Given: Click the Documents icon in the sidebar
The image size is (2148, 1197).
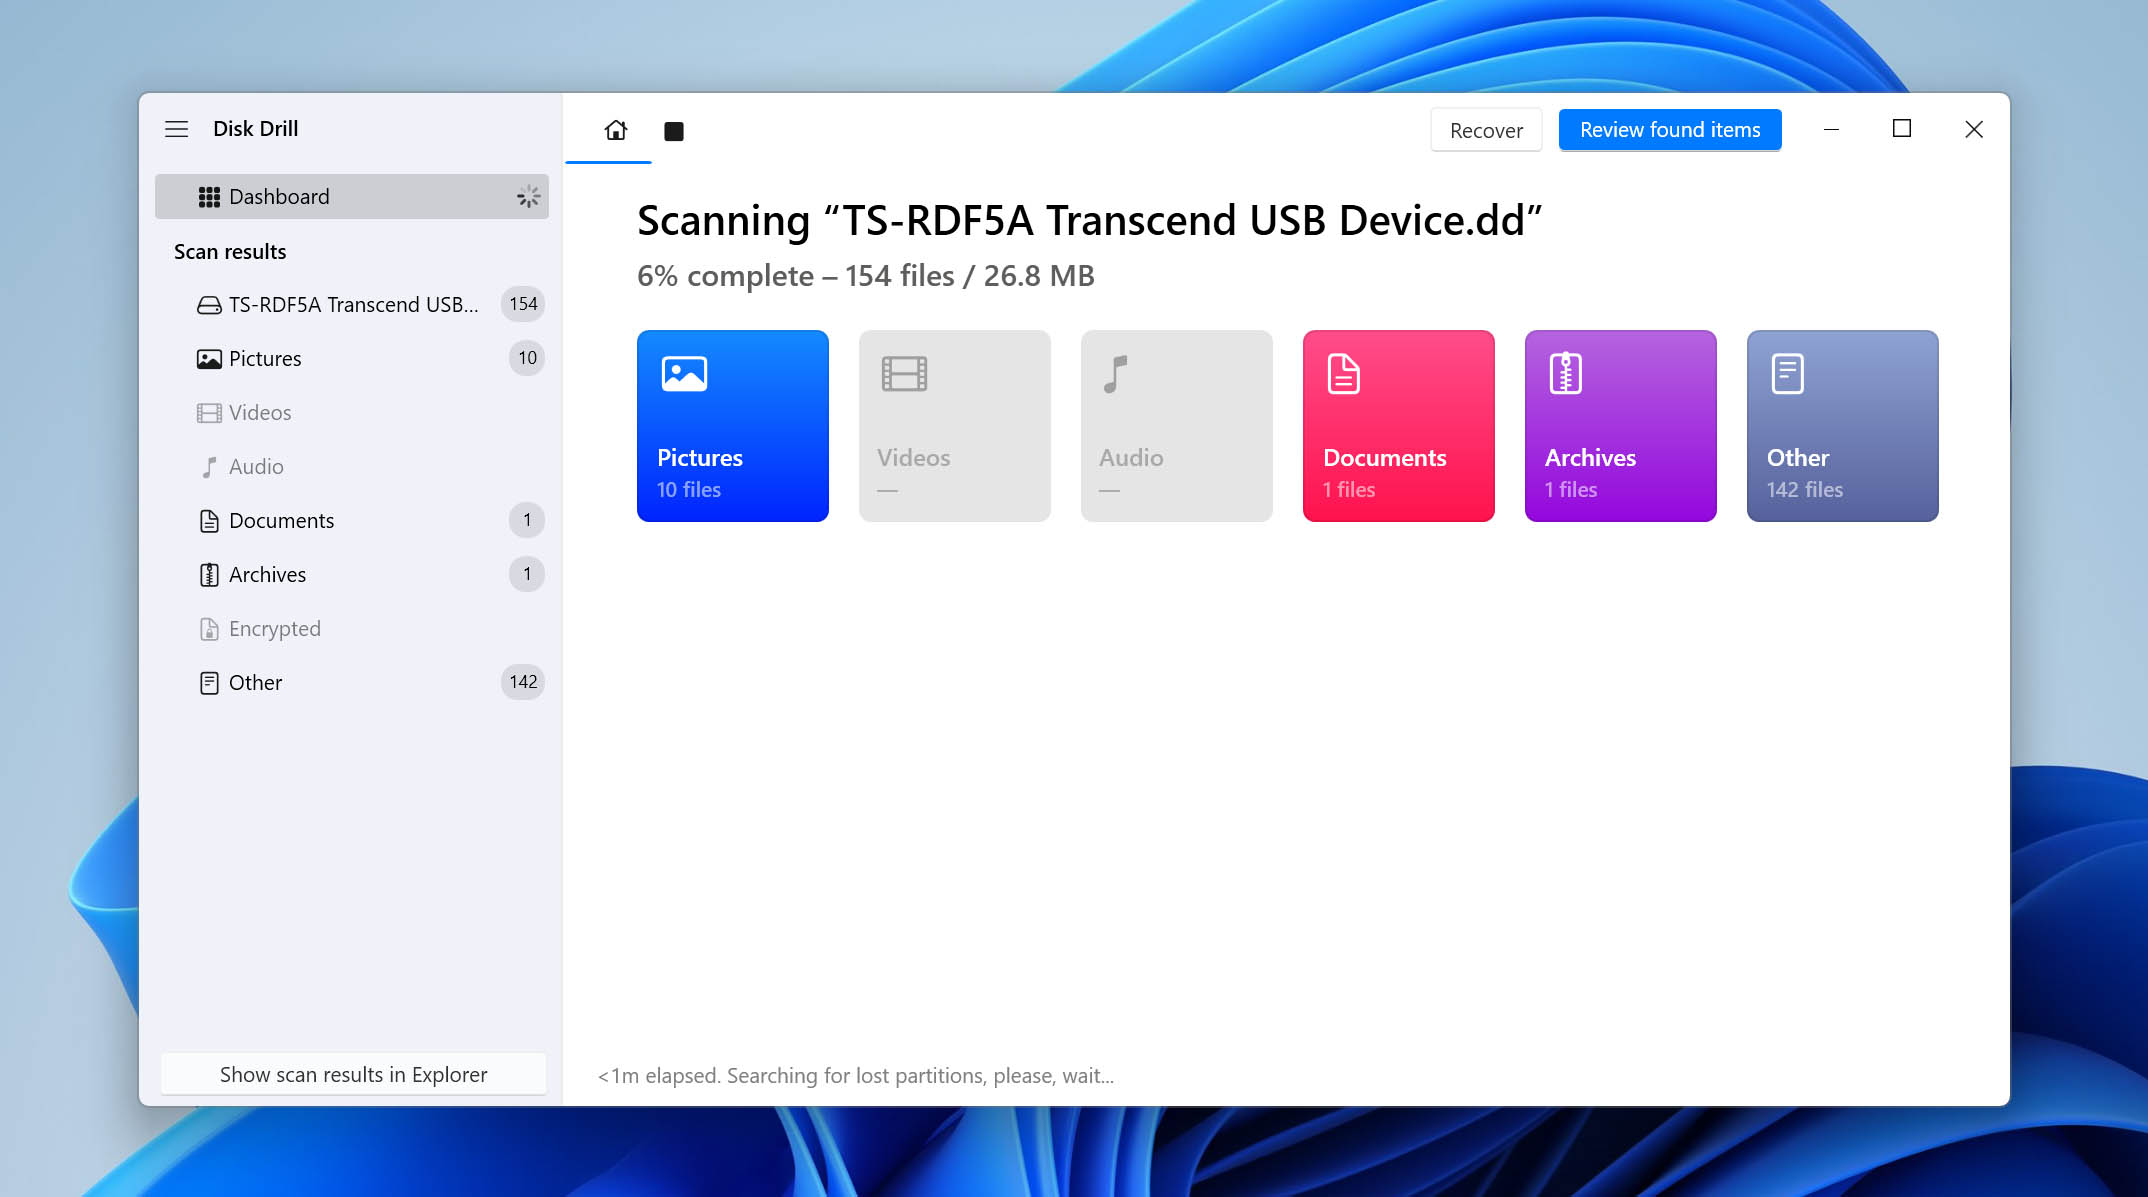Looking at the screenshot, I should click(x=209, y=521).
